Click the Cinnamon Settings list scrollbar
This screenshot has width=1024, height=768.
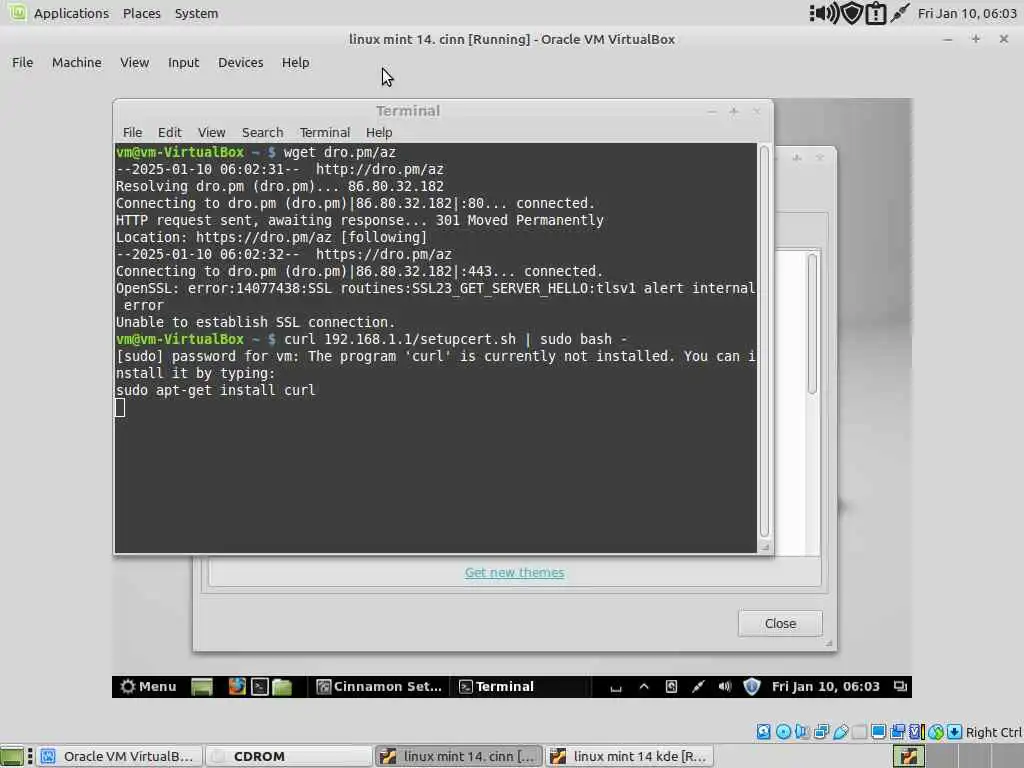(x=812, y=324)
